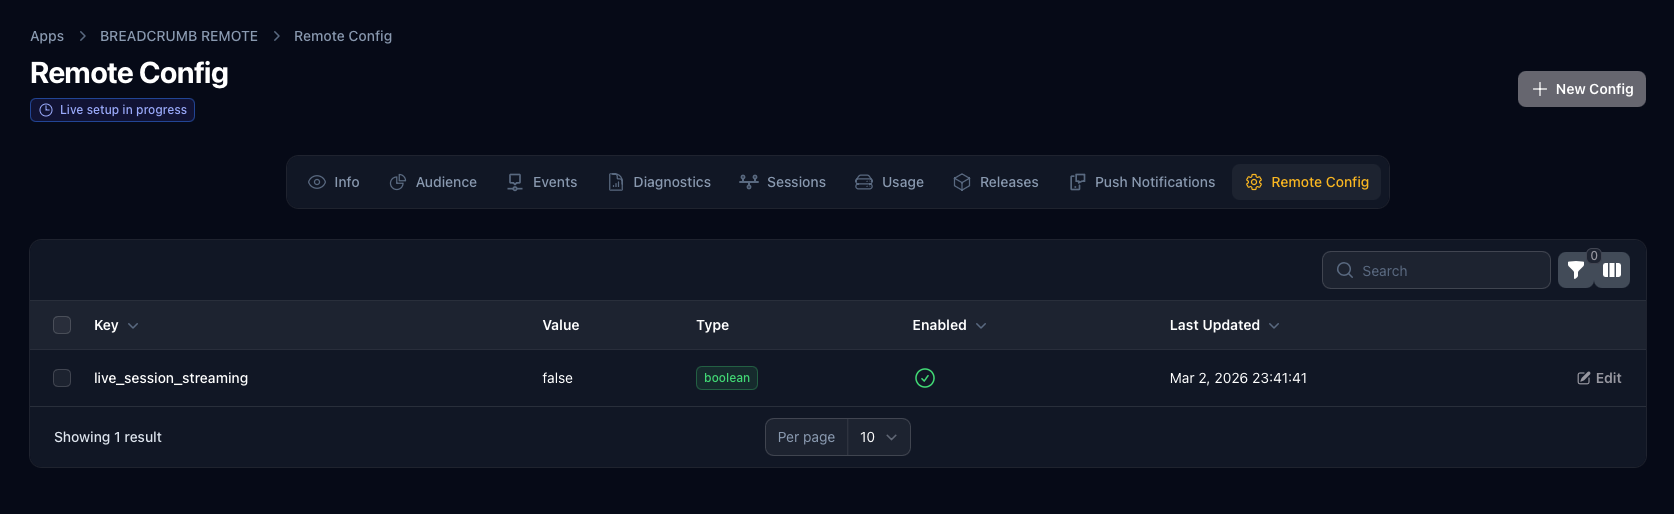Image resolution: width=1674 pixels, height=514 pixels.
Task: Click the magnifier icon in Search
Action: coord(1345,270)
